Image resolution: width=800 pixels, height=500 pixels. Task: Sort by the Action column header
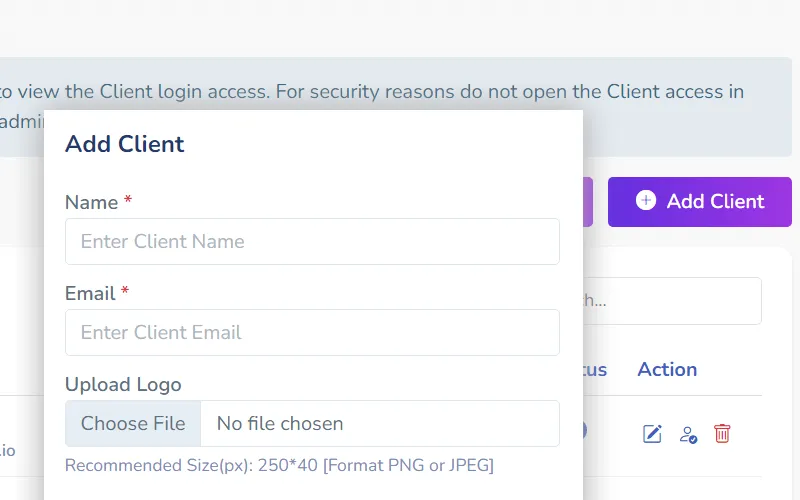coord(667,369)
